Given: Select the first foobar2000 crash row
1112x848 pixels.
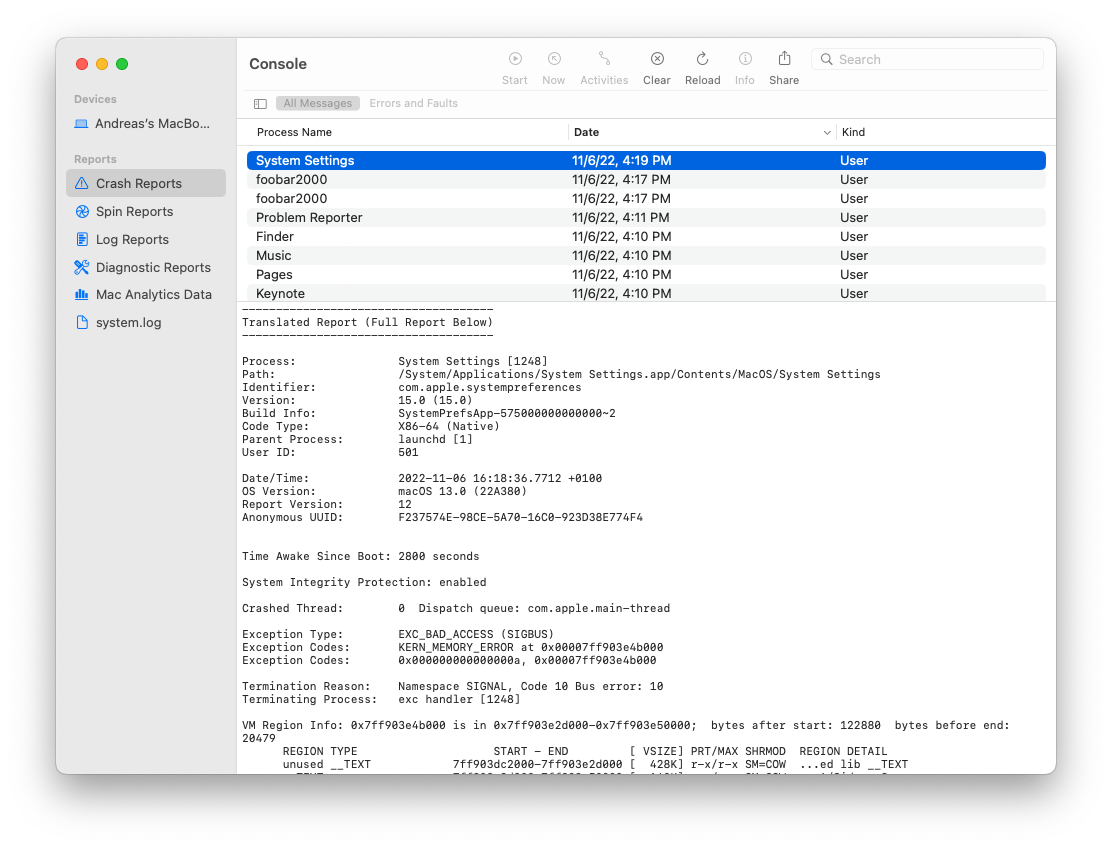Looking at the screenshot, I should coord(646,179).
